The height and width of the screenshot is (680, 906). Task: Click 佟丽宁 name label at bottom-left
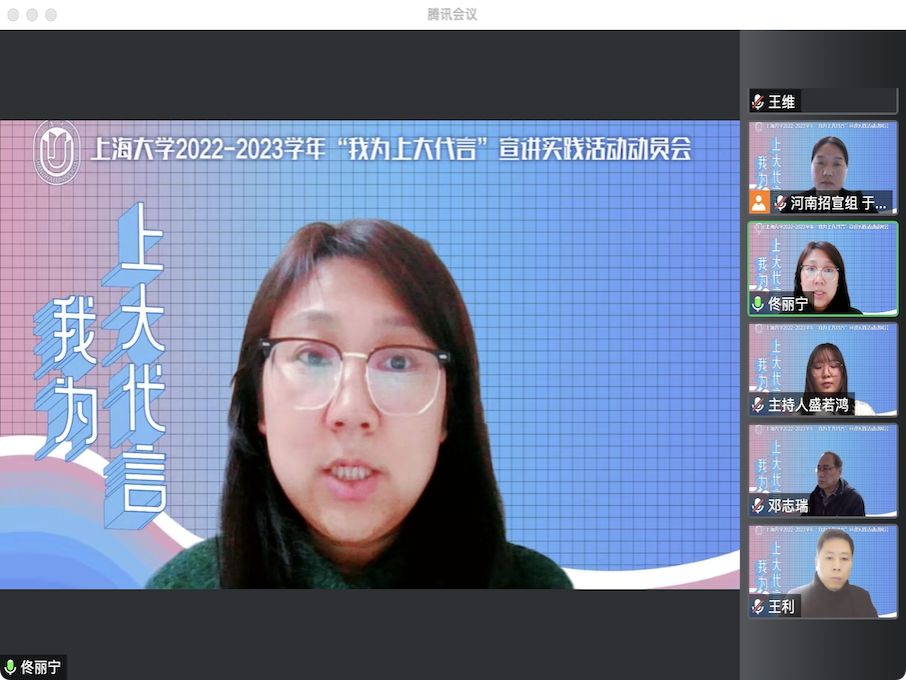pyautogui.click(x=41, y=668)
